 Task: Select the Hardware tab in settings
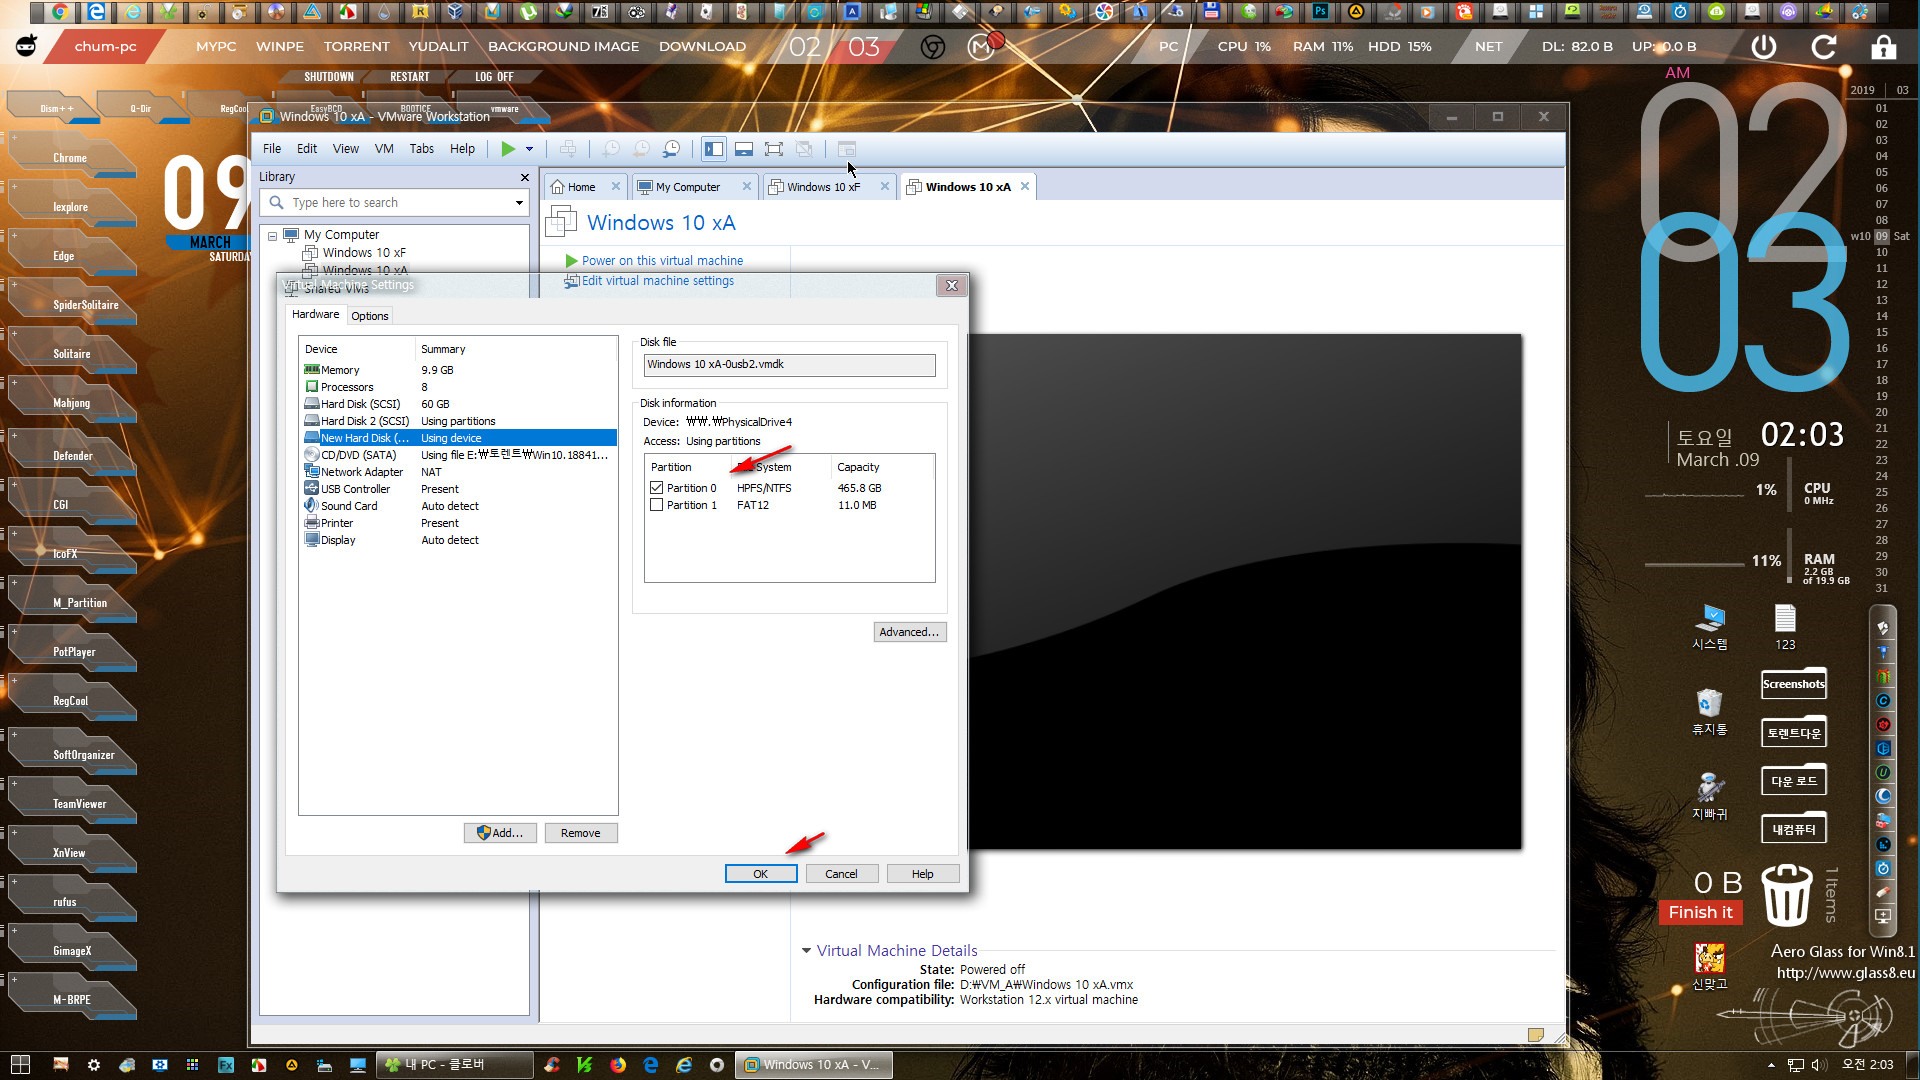click(316, 314)
